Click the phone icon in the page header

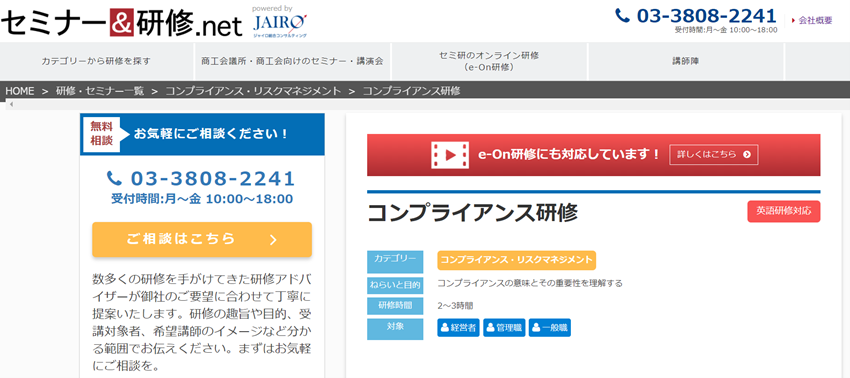(x=623, y=15)
